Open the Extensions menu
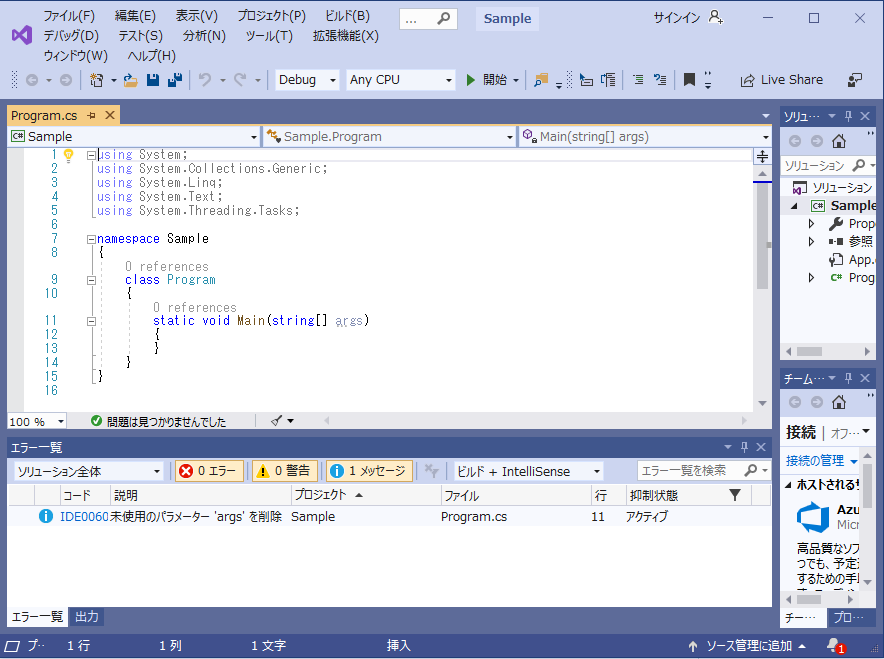Image resolution: width=884 pixels, height=659 pixels. pyautogui.click(x=346, y=36)
